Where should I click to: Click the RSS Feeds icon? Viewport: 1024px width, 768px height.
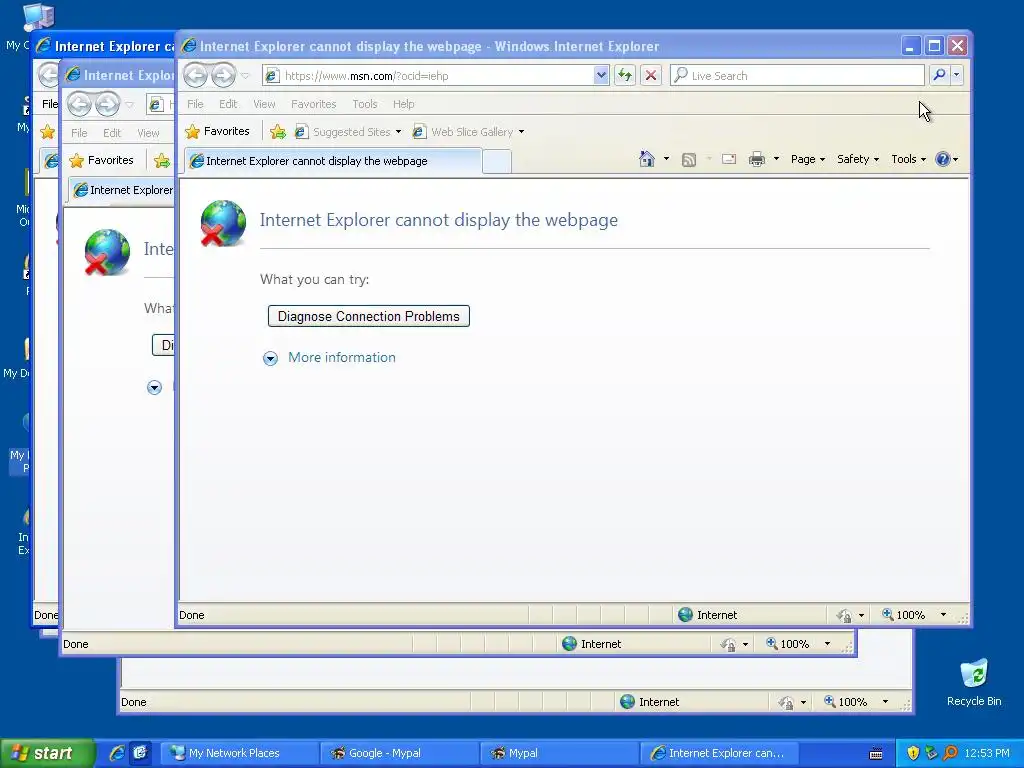click(689, 159)
